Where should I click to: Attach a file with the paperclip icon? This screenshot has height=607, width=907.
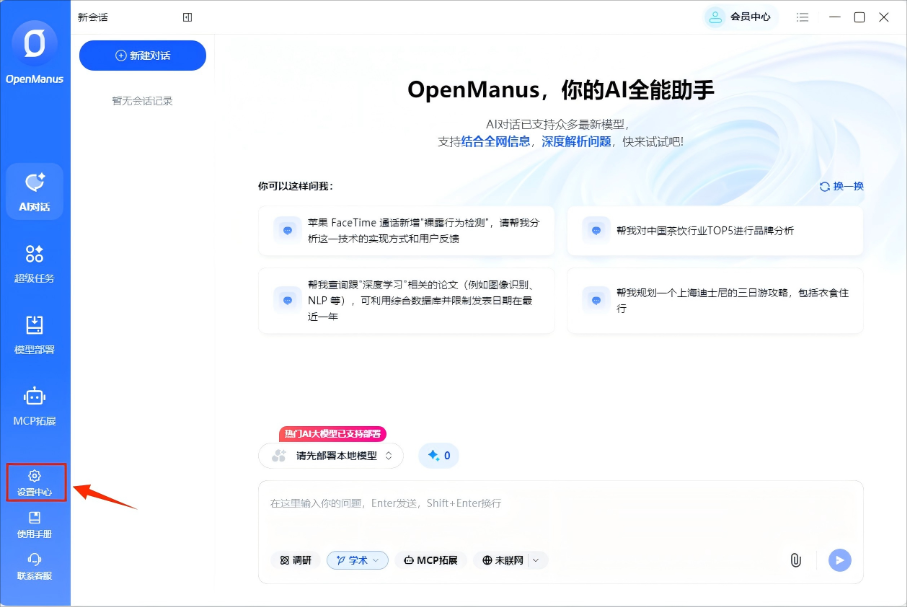point(796,561)
